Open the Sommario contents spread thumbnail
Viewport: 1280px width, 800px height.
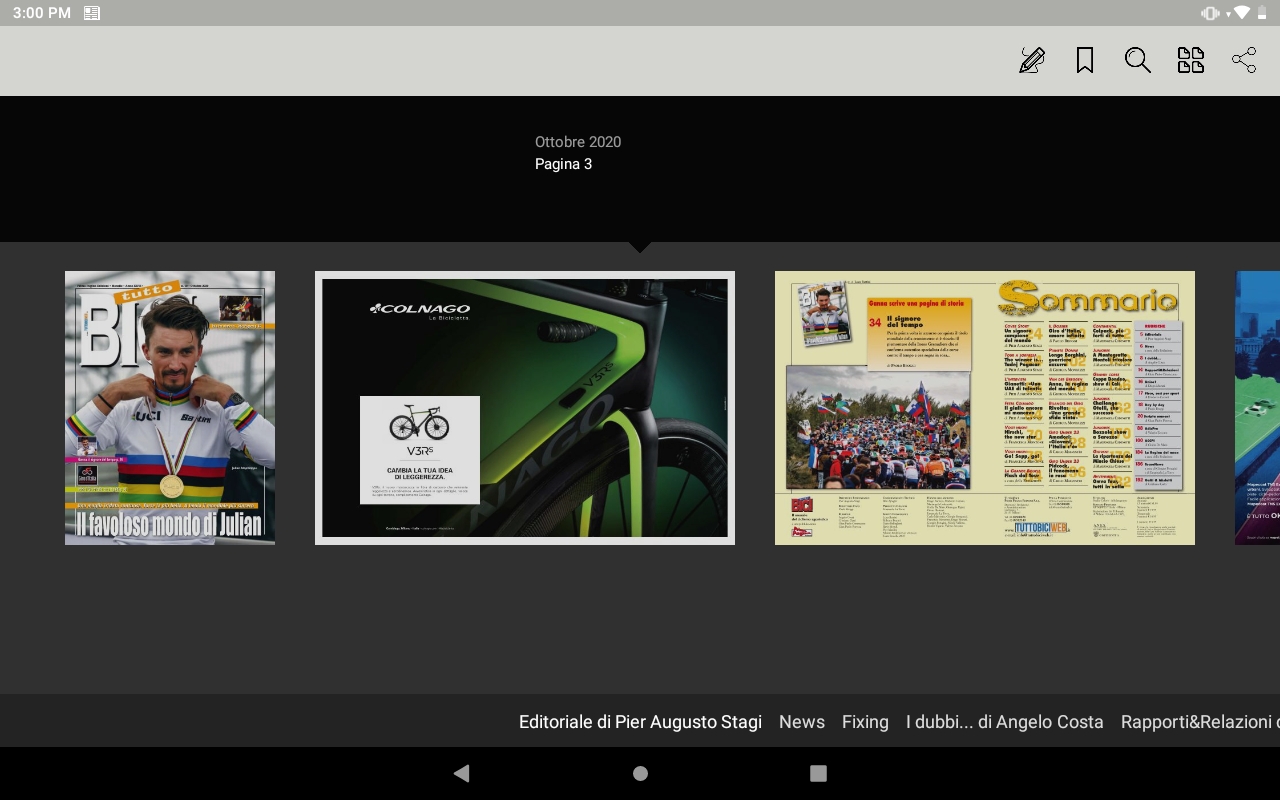[985, 408]
